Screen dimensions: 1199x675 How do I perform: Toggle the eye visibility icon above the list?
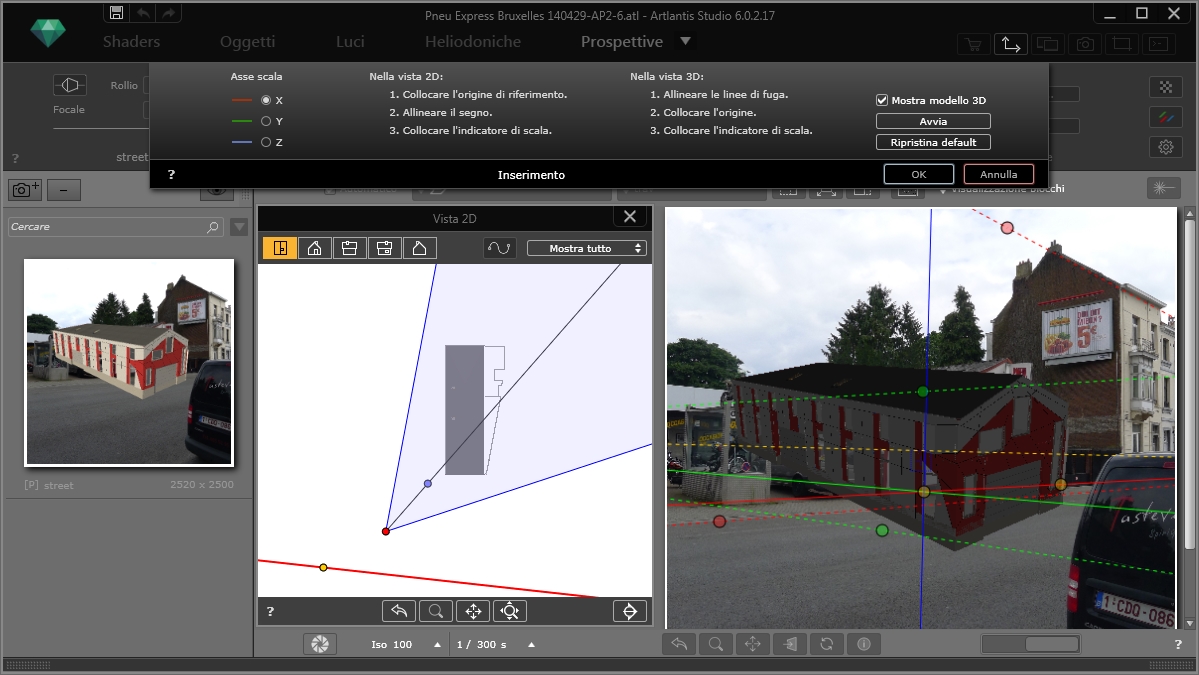pyautogui.click(x=216, y=191)
